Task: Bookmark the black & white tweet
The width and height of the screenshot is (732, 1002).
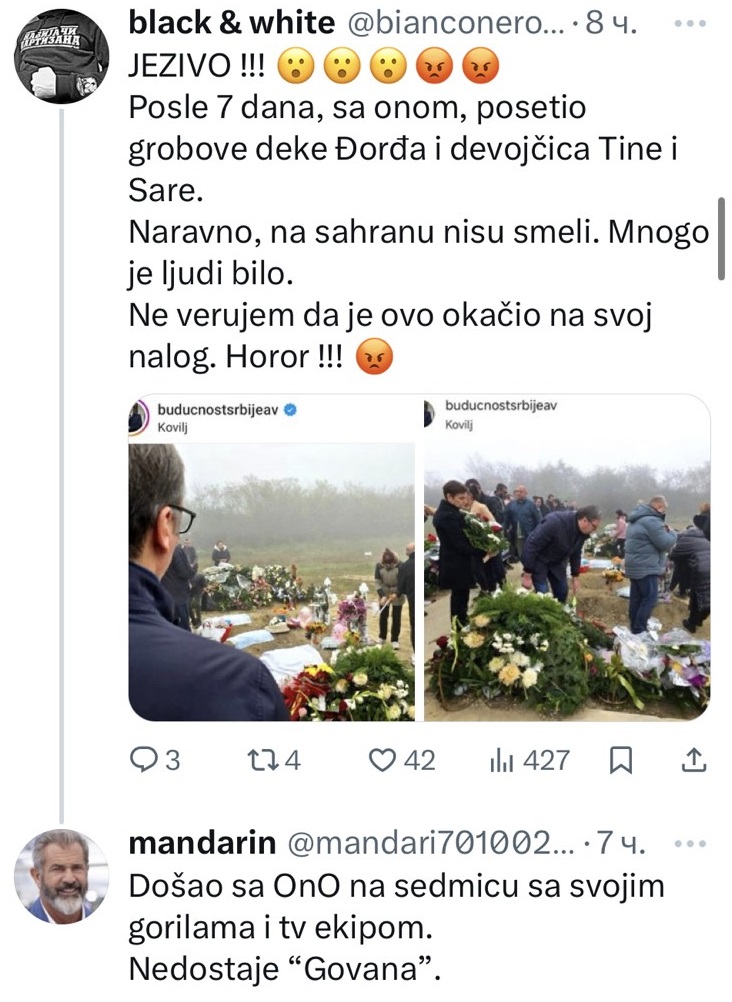Action: click(620, 760)
